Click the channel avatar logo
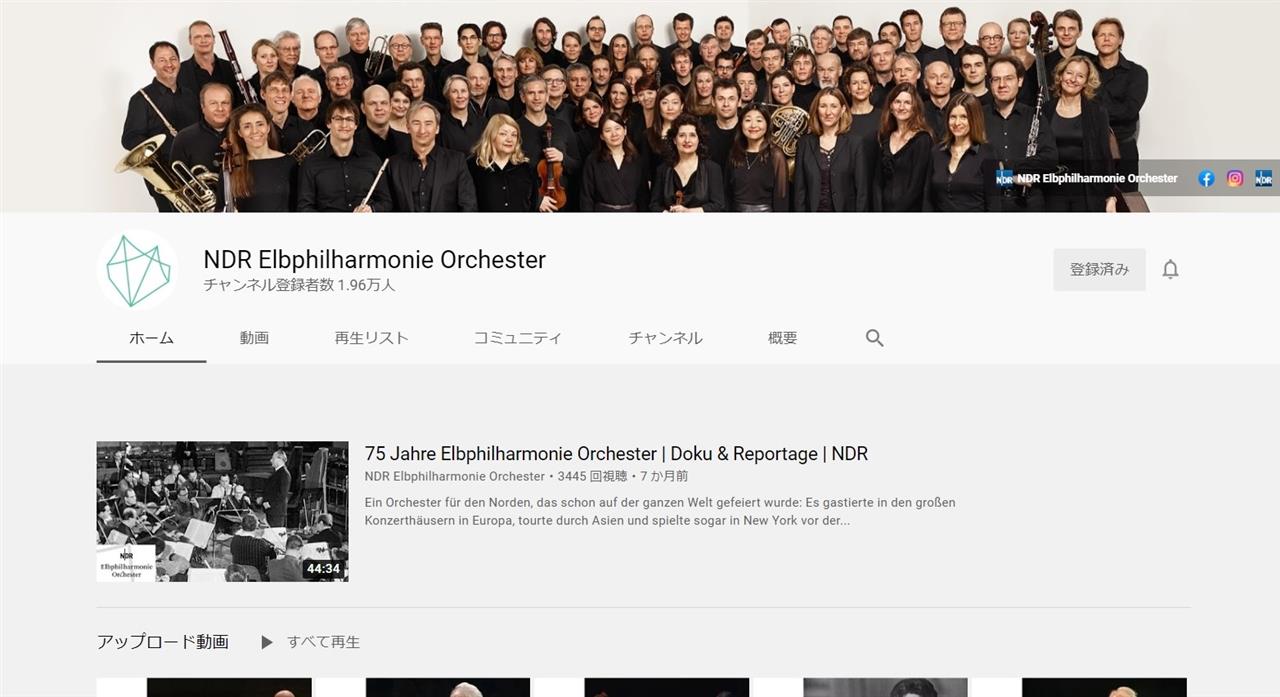Viewport: 1280px width, 697px height. 138,270
